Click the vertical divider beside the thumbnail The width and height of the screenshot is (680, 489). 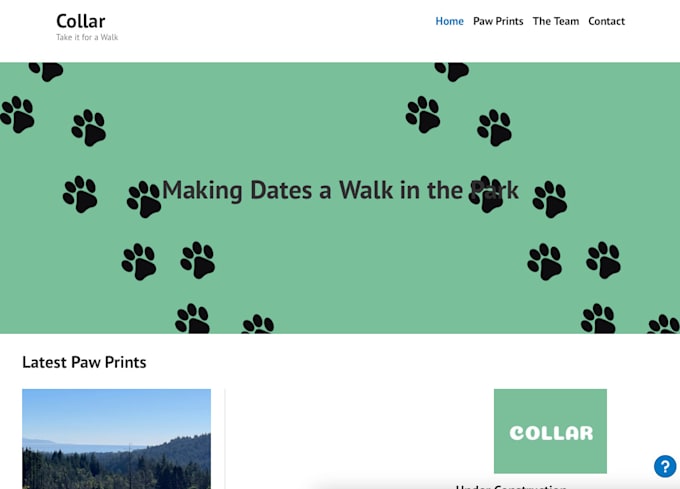coord(225,439)
